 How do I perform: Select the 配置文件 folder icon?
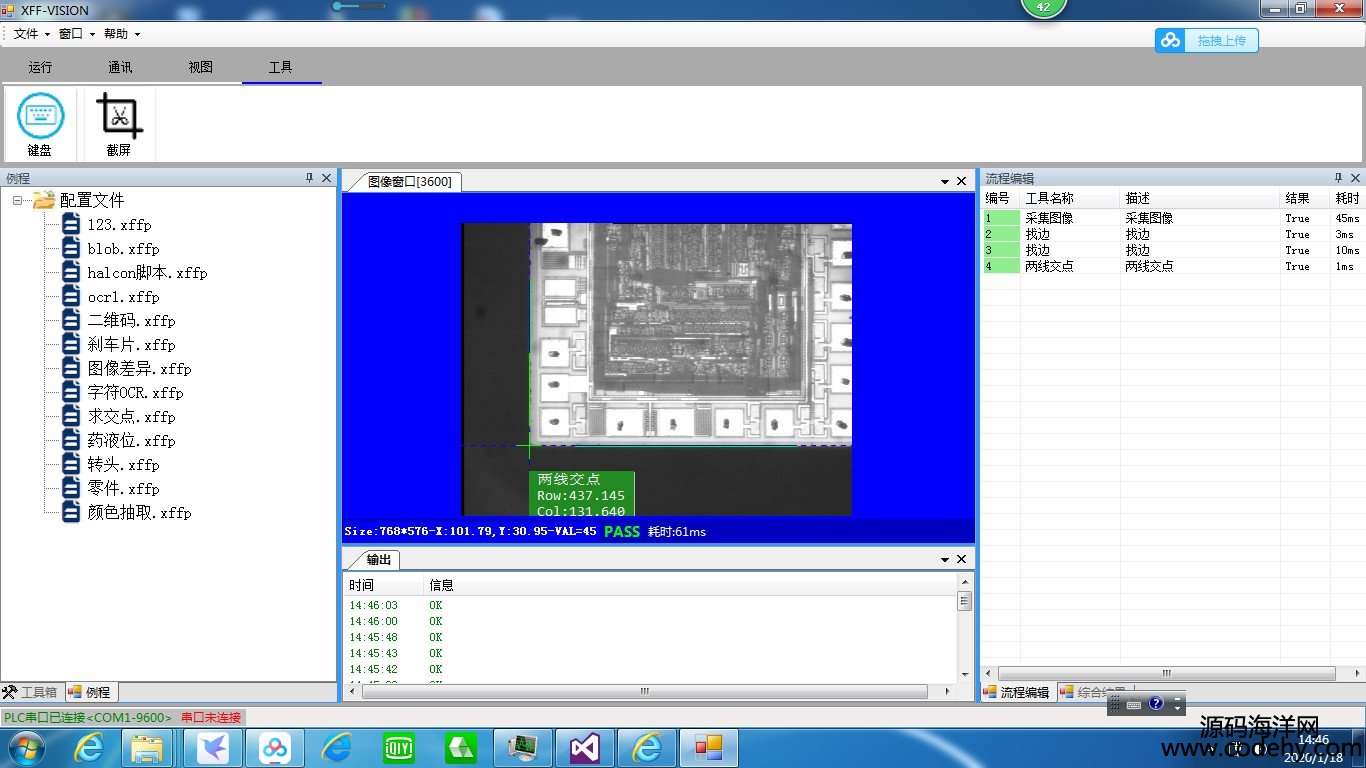tap(44, 200)
